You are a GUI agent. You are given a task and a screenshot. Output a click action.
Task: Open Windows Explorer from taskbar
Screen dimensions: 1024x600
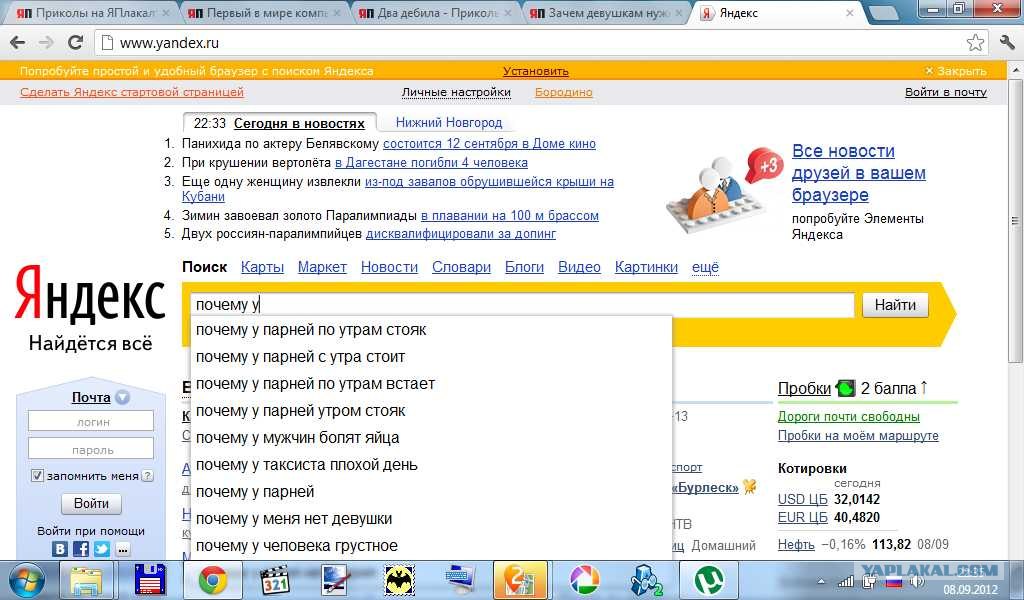pyautogui.click(x=86, y=580)
